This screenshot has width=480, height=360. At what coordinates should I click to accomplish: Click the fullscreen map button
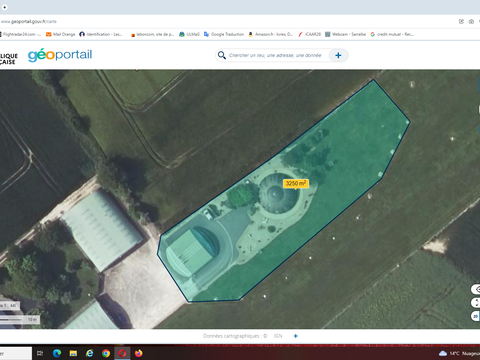(476, 303)
